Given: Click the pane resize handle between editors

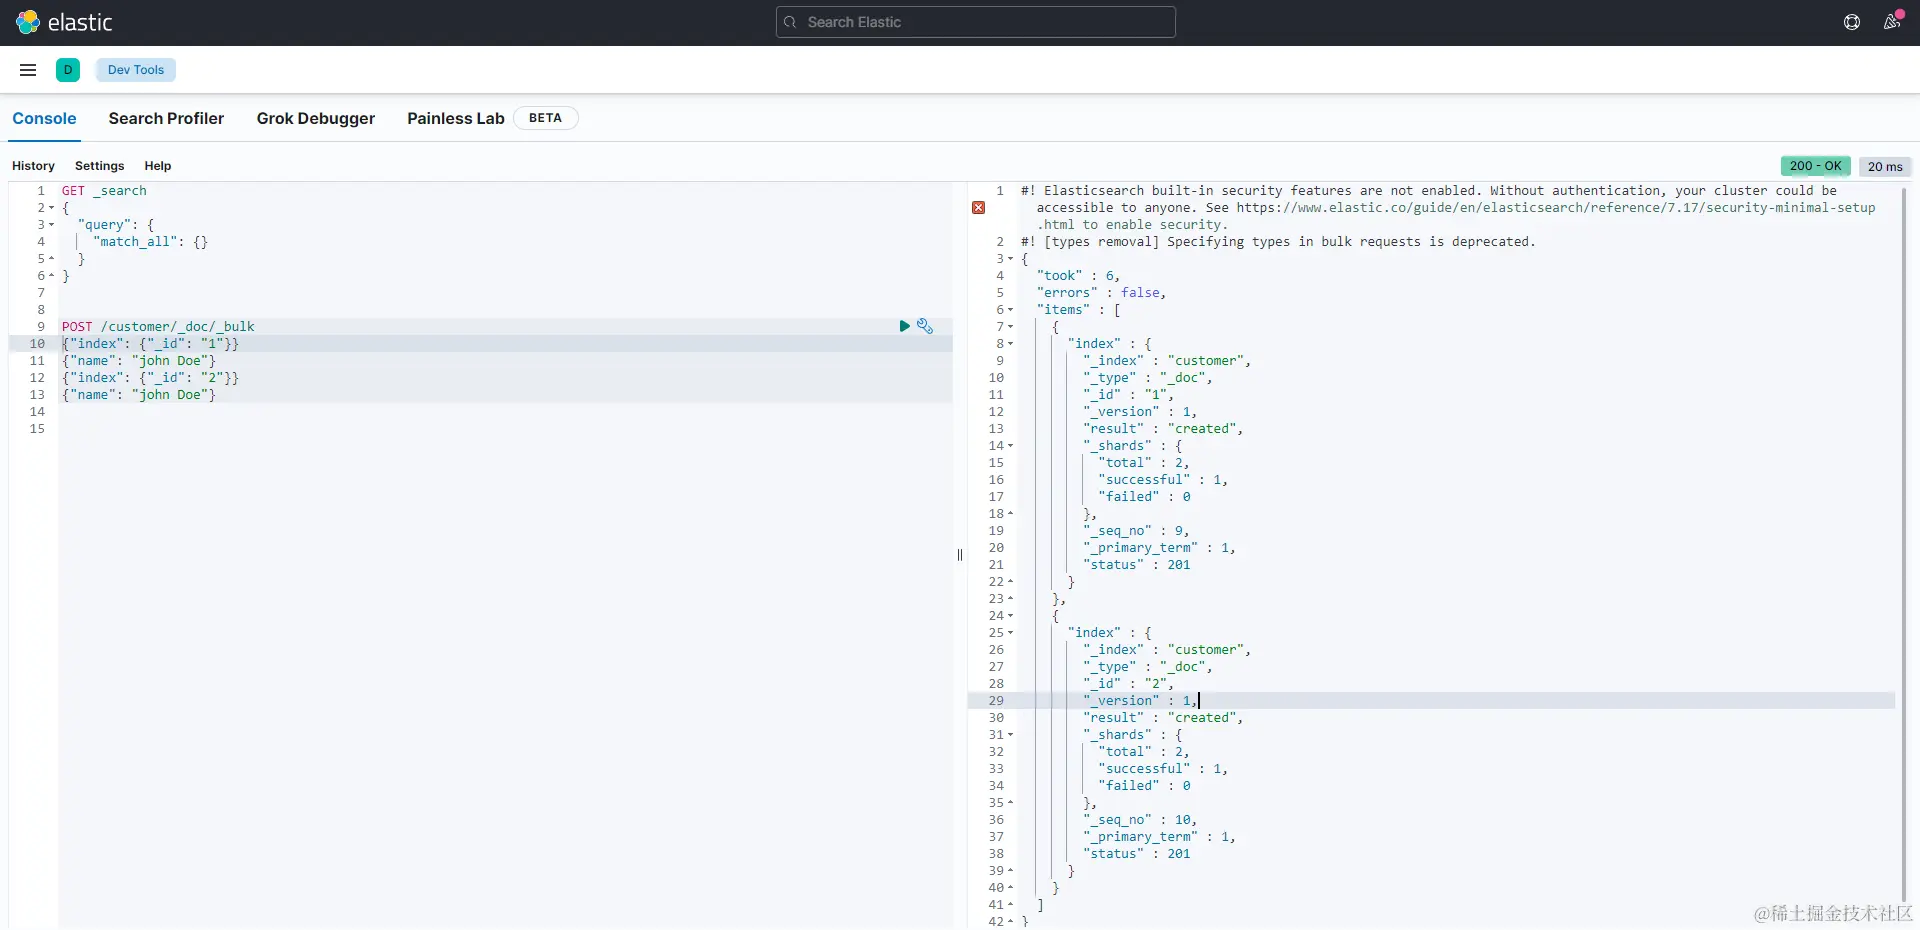Looking at the screenshot, I should [x=960, y=555].
